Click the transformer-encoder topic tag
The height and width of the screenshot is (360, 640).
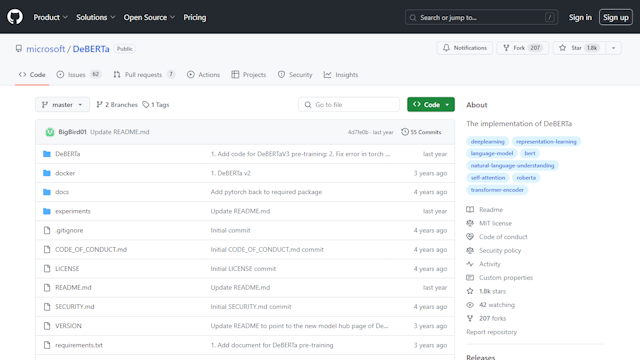pos(497,190)
